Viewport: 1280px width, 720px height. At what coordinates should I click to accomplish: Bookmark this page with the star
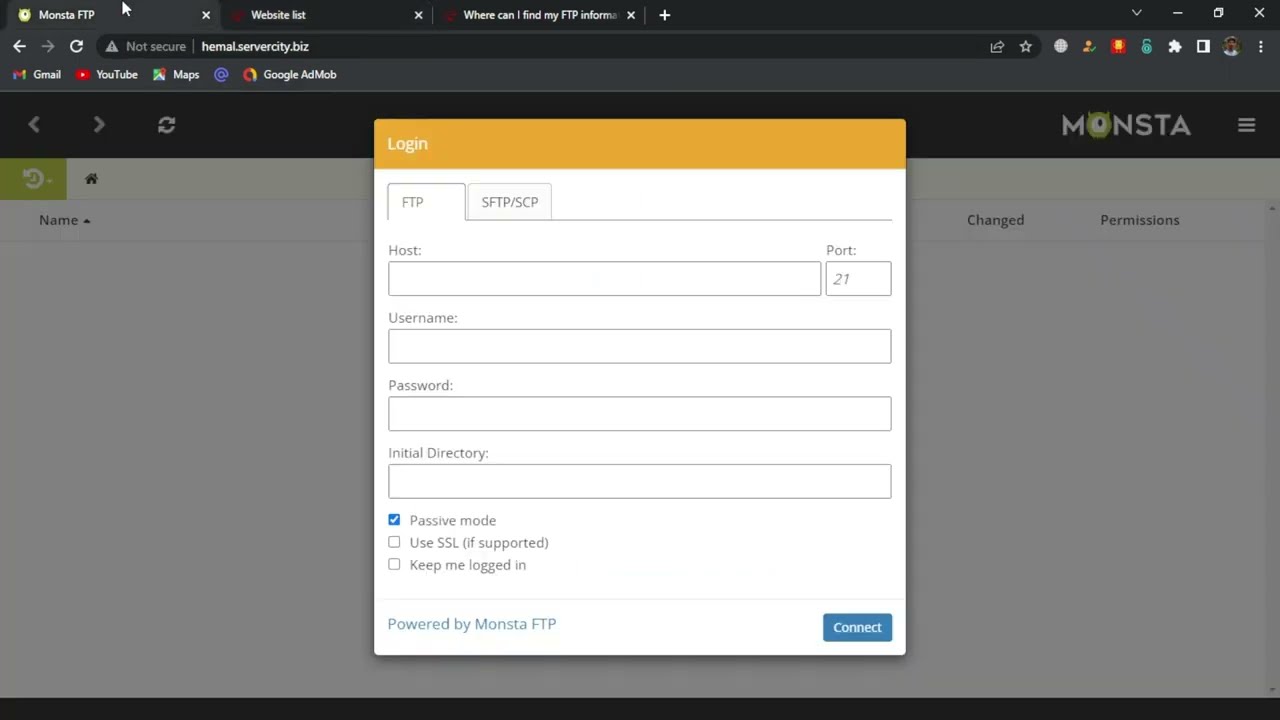1025,46
